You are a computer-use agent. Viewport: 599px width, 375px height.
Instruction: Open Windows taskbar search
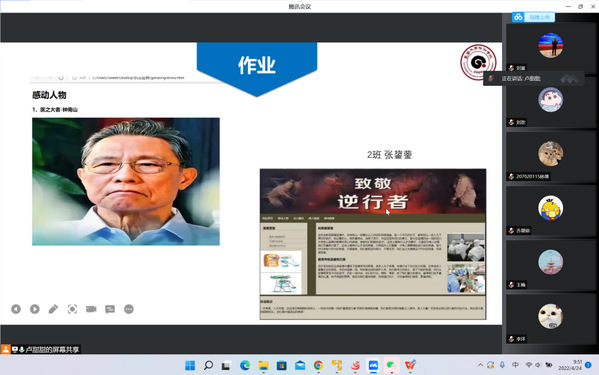[208, 365]
